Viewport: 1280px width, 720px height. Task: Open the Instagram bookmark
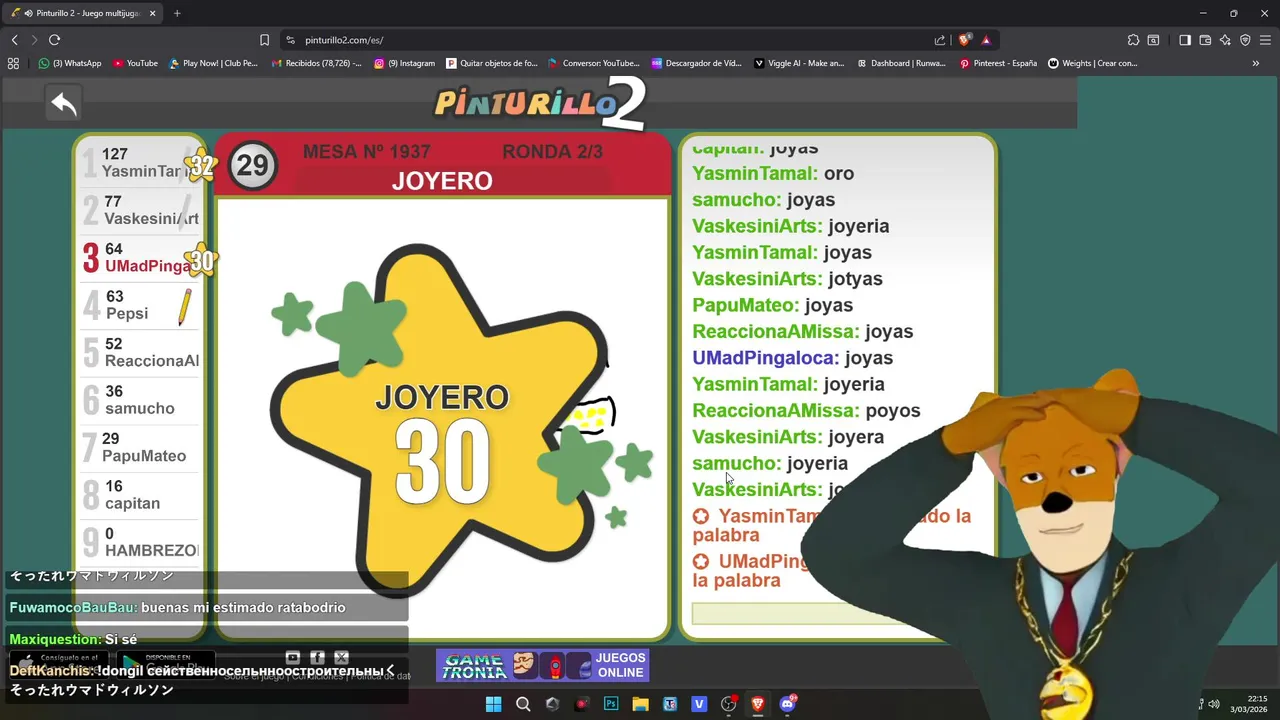click(405, 63)
